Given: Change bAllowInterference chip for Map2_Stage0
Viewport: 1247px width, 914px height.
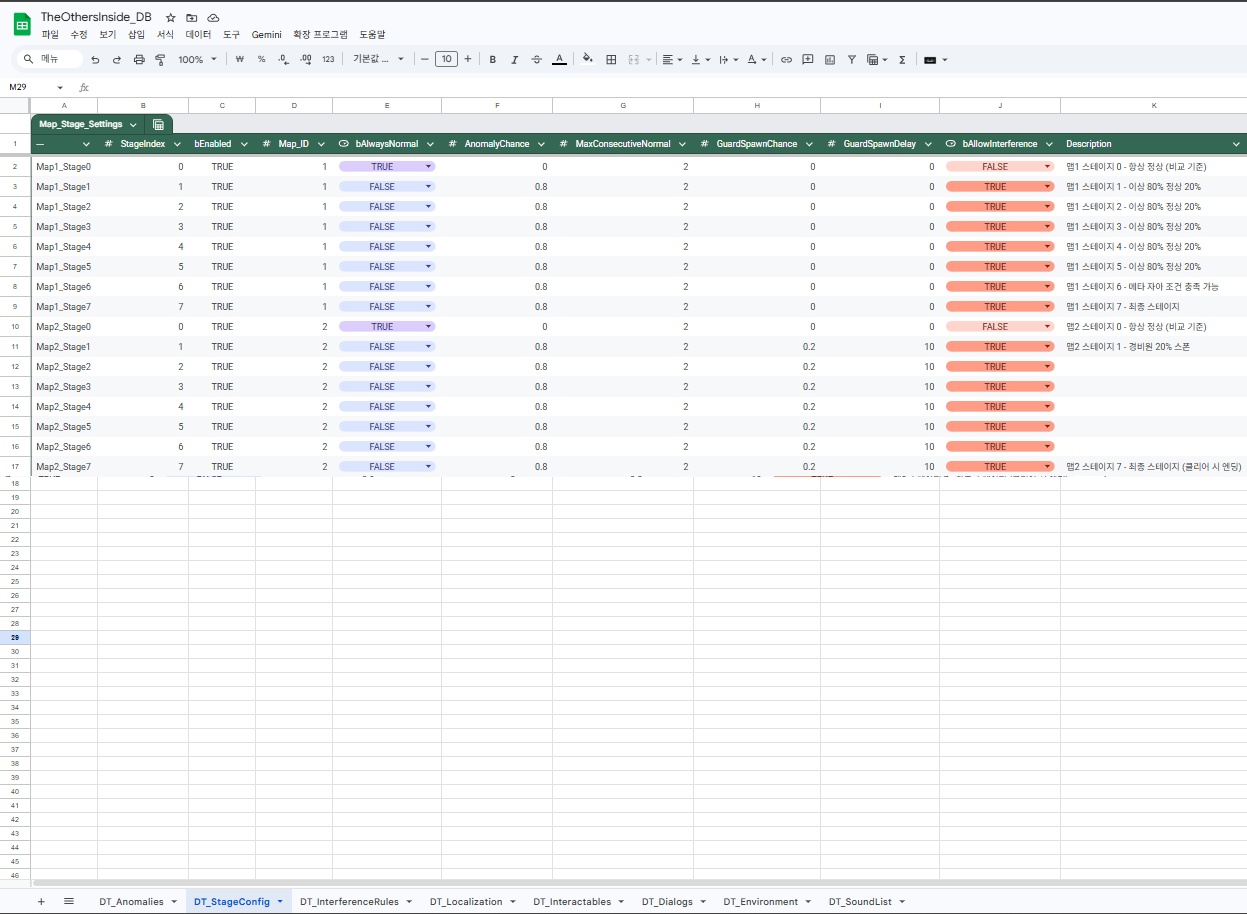Looking at the screenshot, I should [x=1000, y=327].
